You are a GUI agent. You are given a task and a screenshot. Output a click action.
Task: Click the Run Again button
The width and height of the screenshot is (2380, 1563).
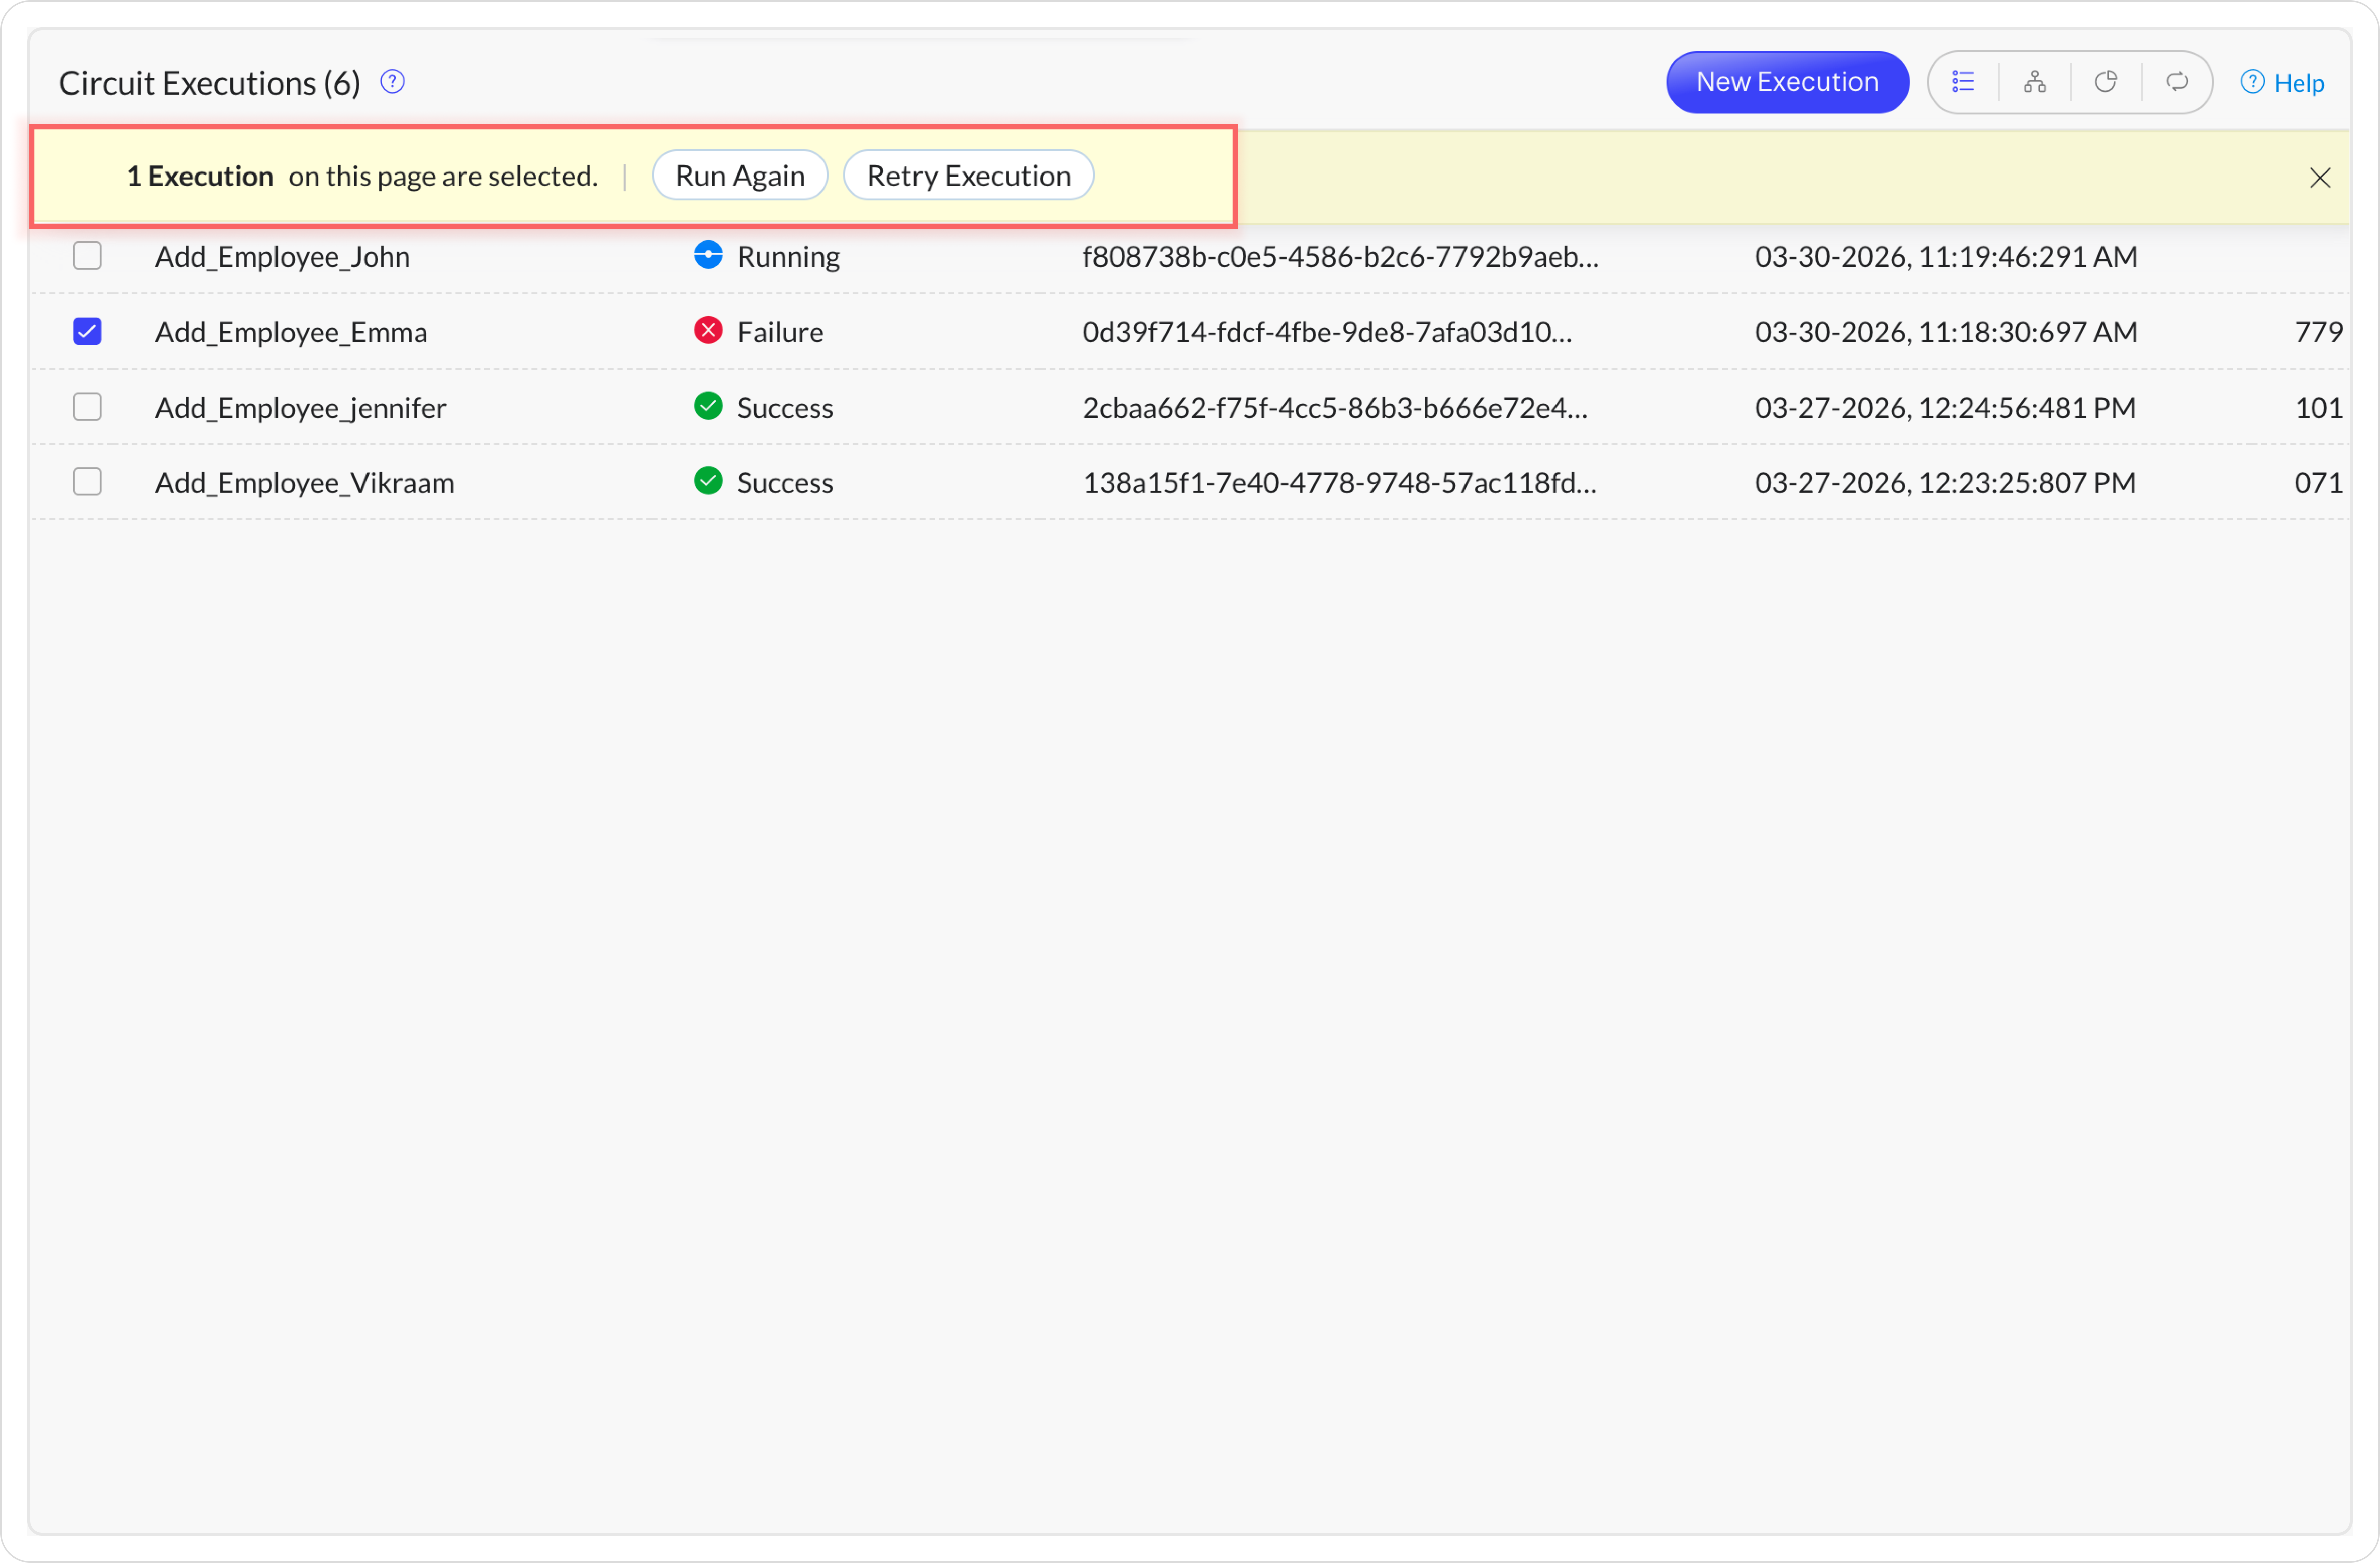tap(740, 176)
